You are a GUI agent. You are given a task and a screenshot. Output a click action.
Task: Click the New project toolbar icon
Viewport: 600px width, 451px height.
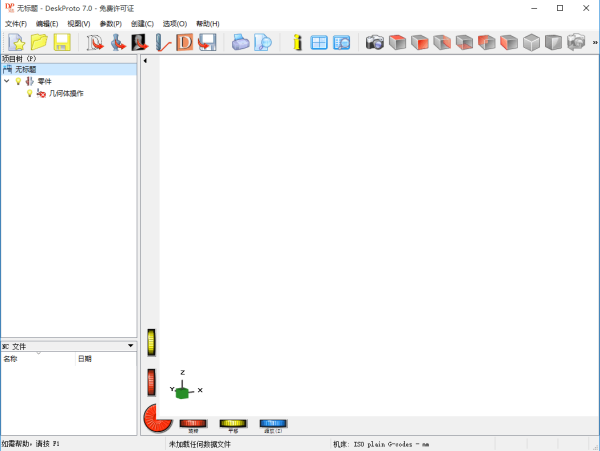17,42
